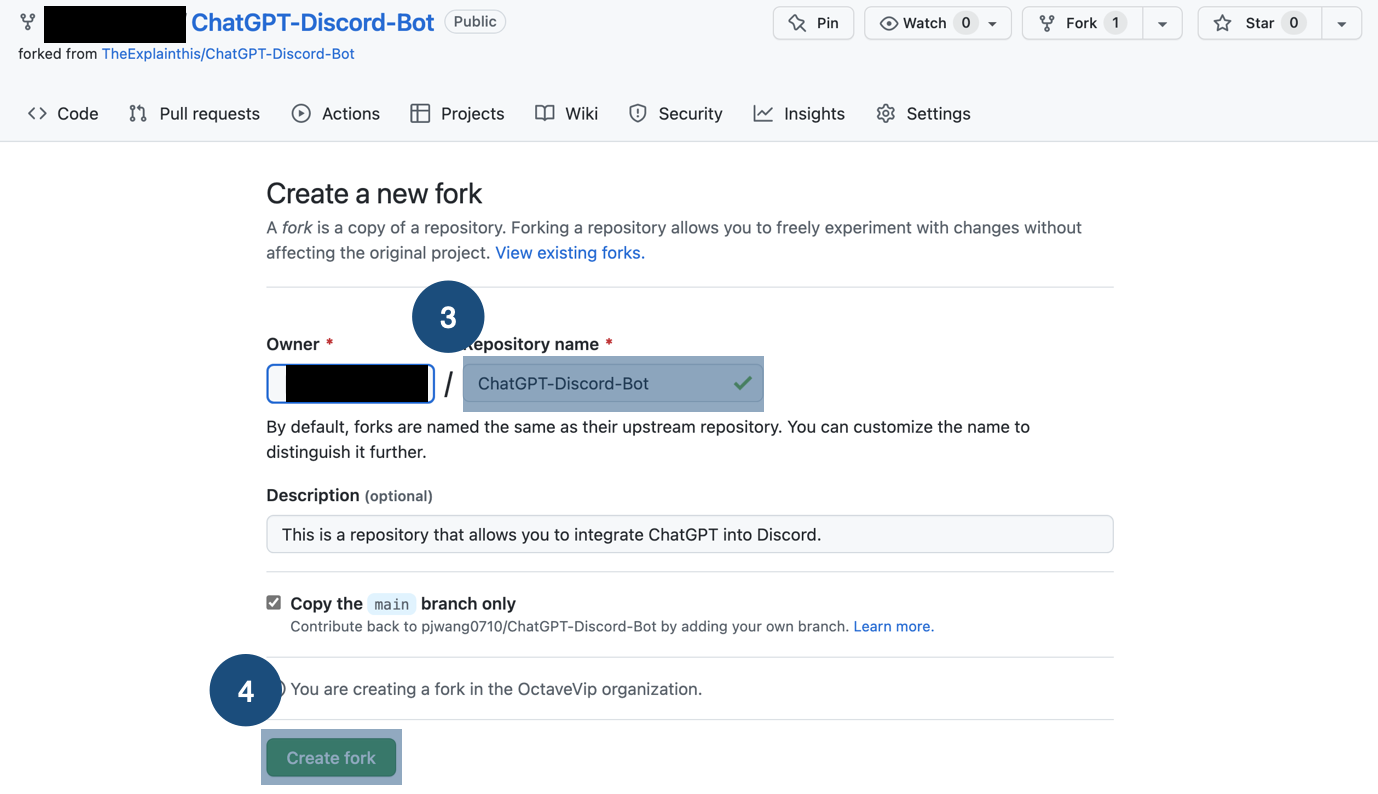Click the 'View existing forks' link
The width and height of the screenshot is (1378, 794).
568,252
